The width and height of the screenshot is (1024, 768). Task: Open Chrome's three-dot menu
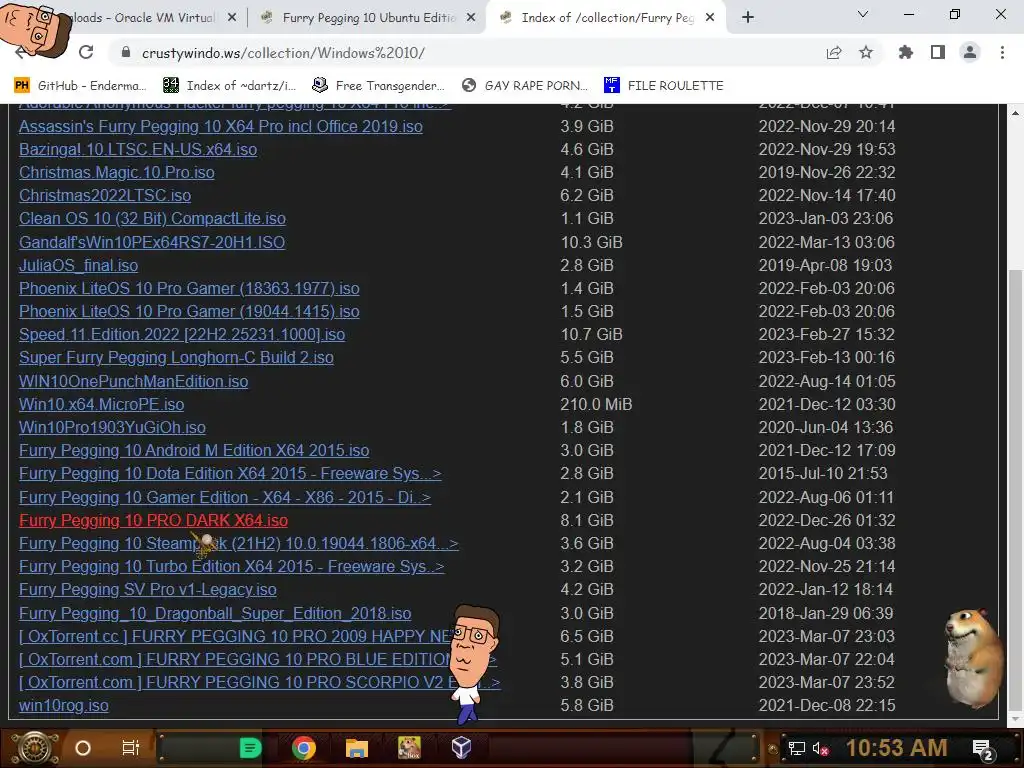tap(1002, 52)
